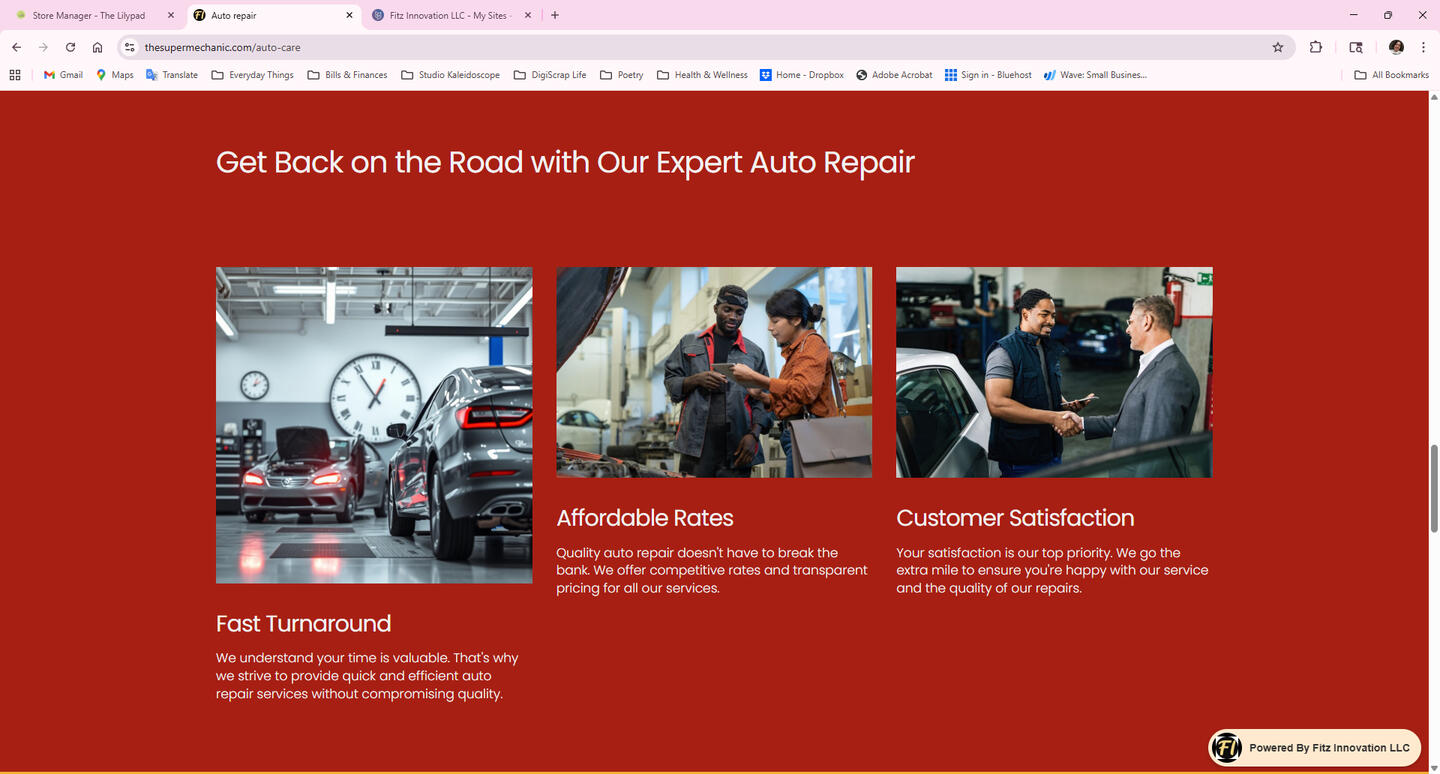
Task: Switch to Store Manager - The Lilypad tab
Action: 88,16
